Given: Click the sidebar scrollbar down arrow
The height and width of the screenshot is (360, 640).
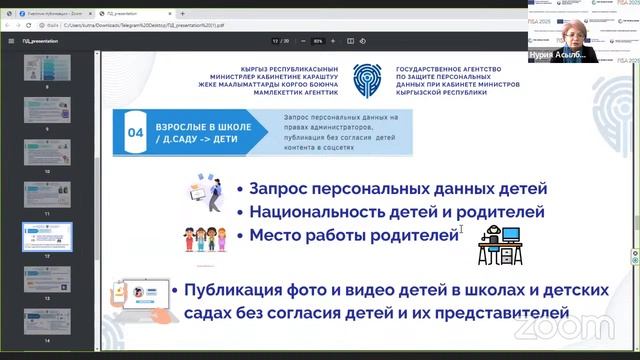Looking at the screenshot, I should [97, 348].
